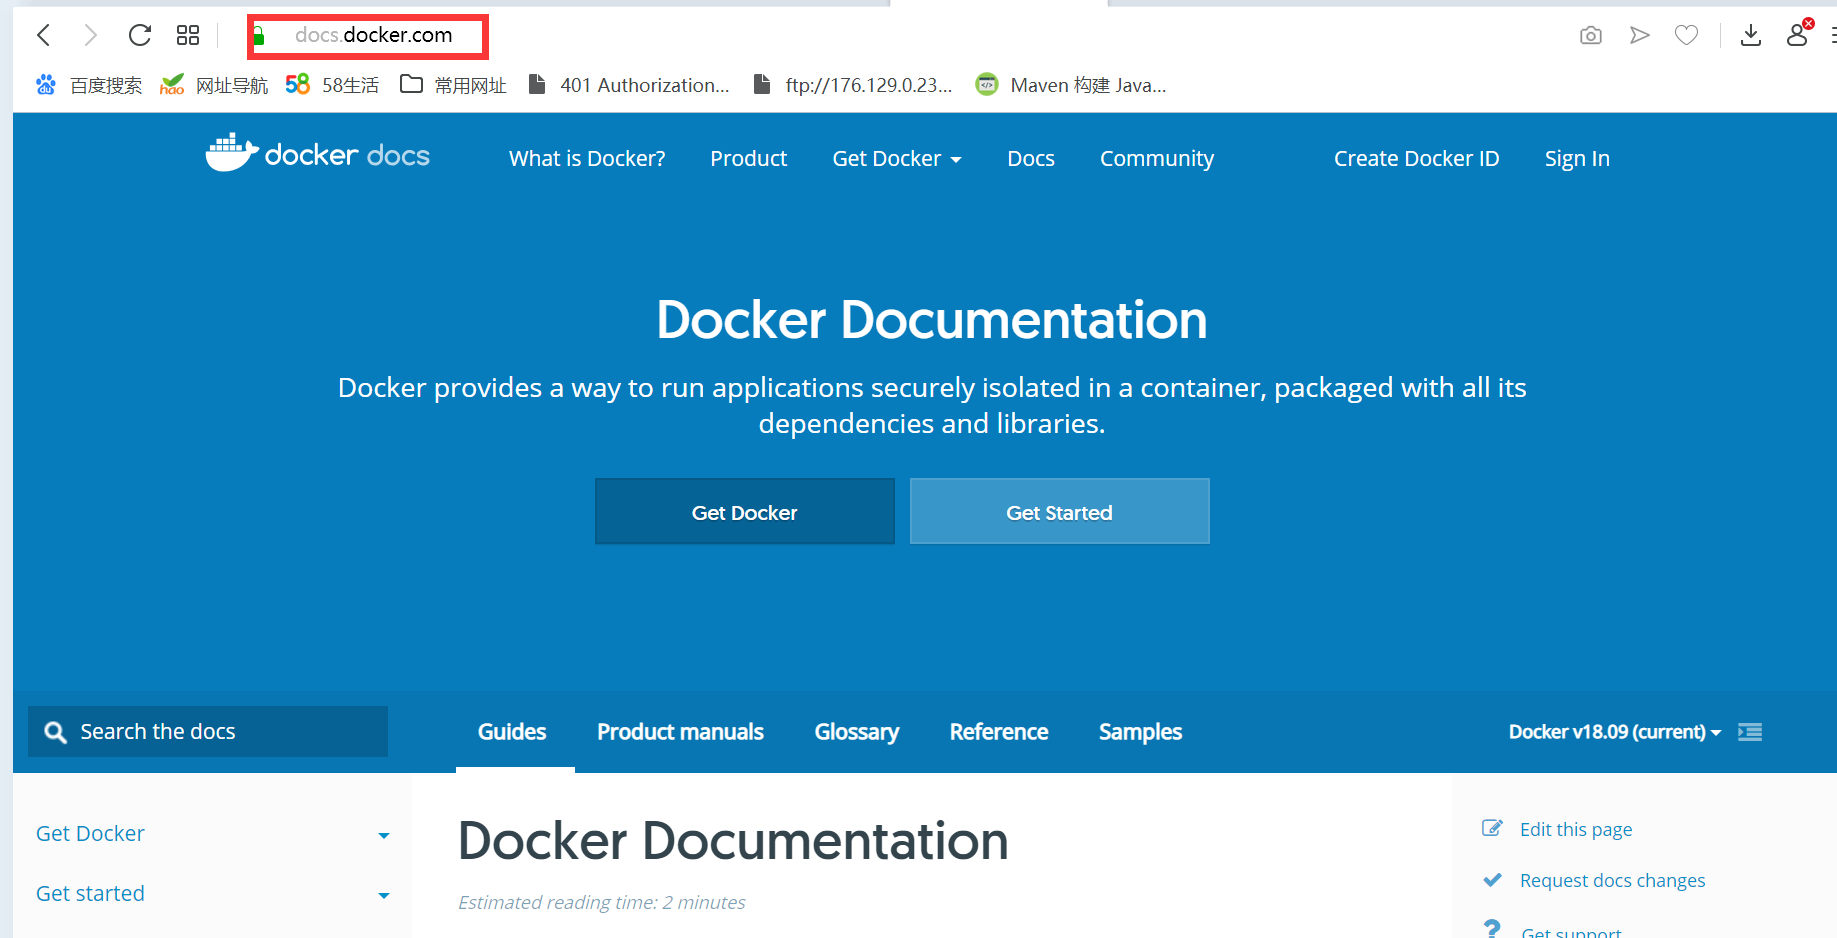Click the Search the docs field
Screen dimensions: 1837x938
coord(208,732)
